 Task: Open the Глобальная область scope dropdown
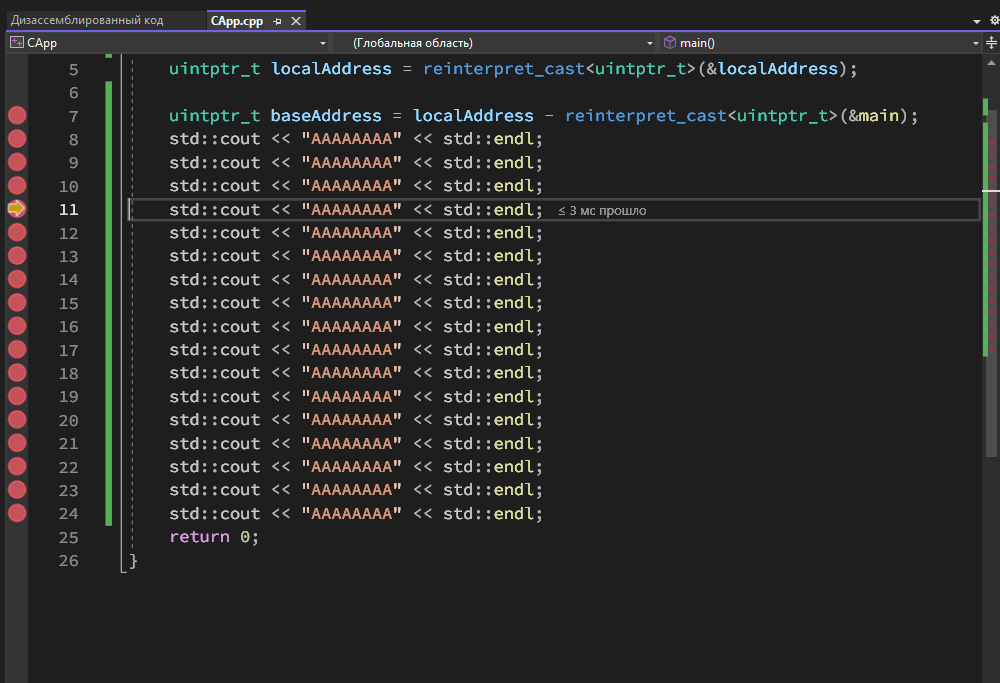(x=650, y=43)
